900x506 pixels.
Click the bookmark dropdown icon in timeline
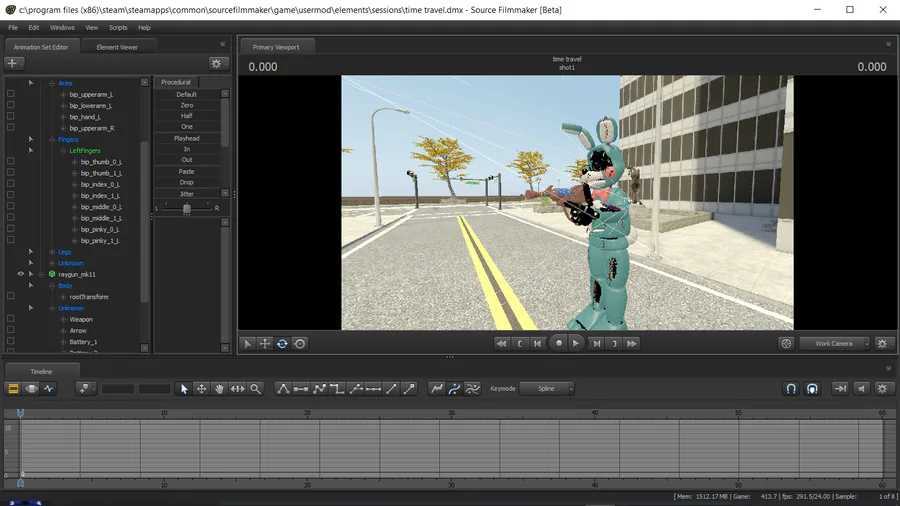[85, 389]
